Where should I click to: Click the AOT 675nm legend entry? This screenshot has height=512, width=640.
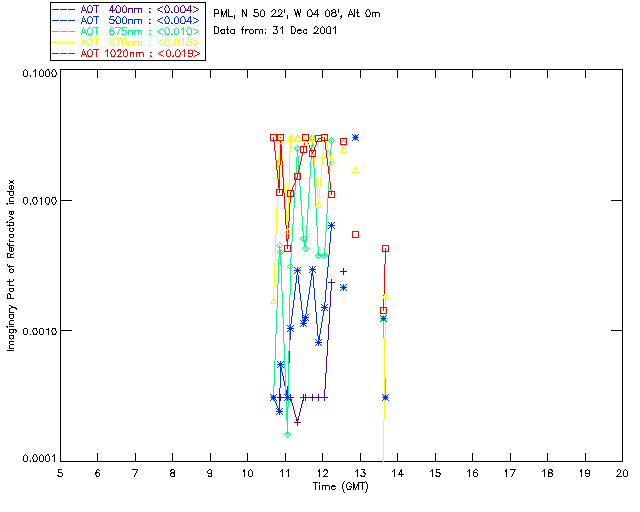[x=127, y=31]
